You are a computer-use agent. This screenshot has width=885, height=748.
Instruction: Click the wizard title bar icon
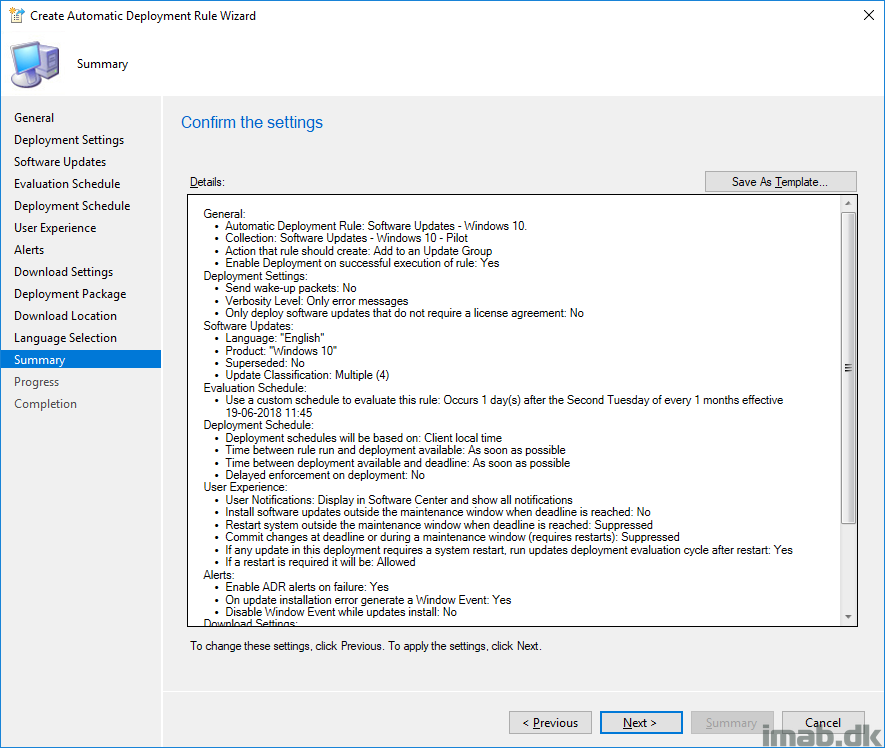click(x=16, y=15)
